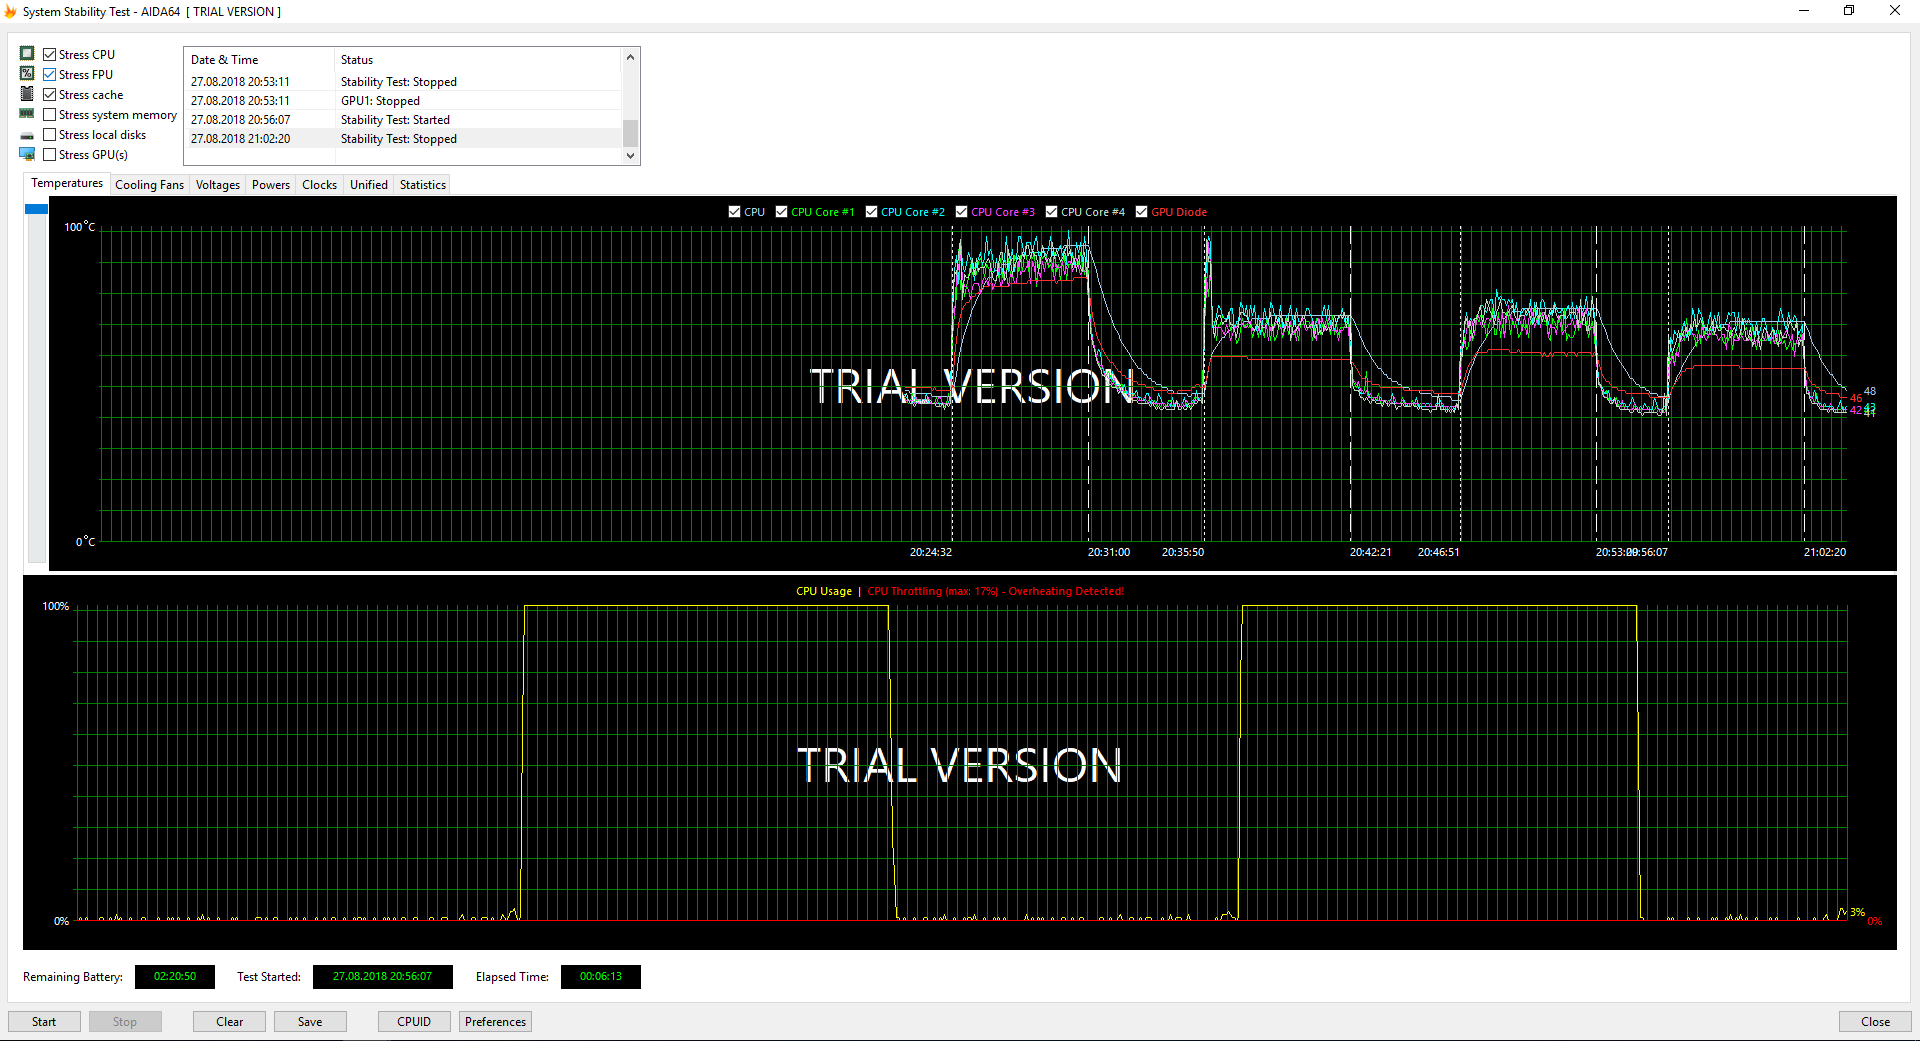Select log row 27.08.2018 20:56:07
1920x1041 pixels.
pyautogui.click(x=403, y=120)
